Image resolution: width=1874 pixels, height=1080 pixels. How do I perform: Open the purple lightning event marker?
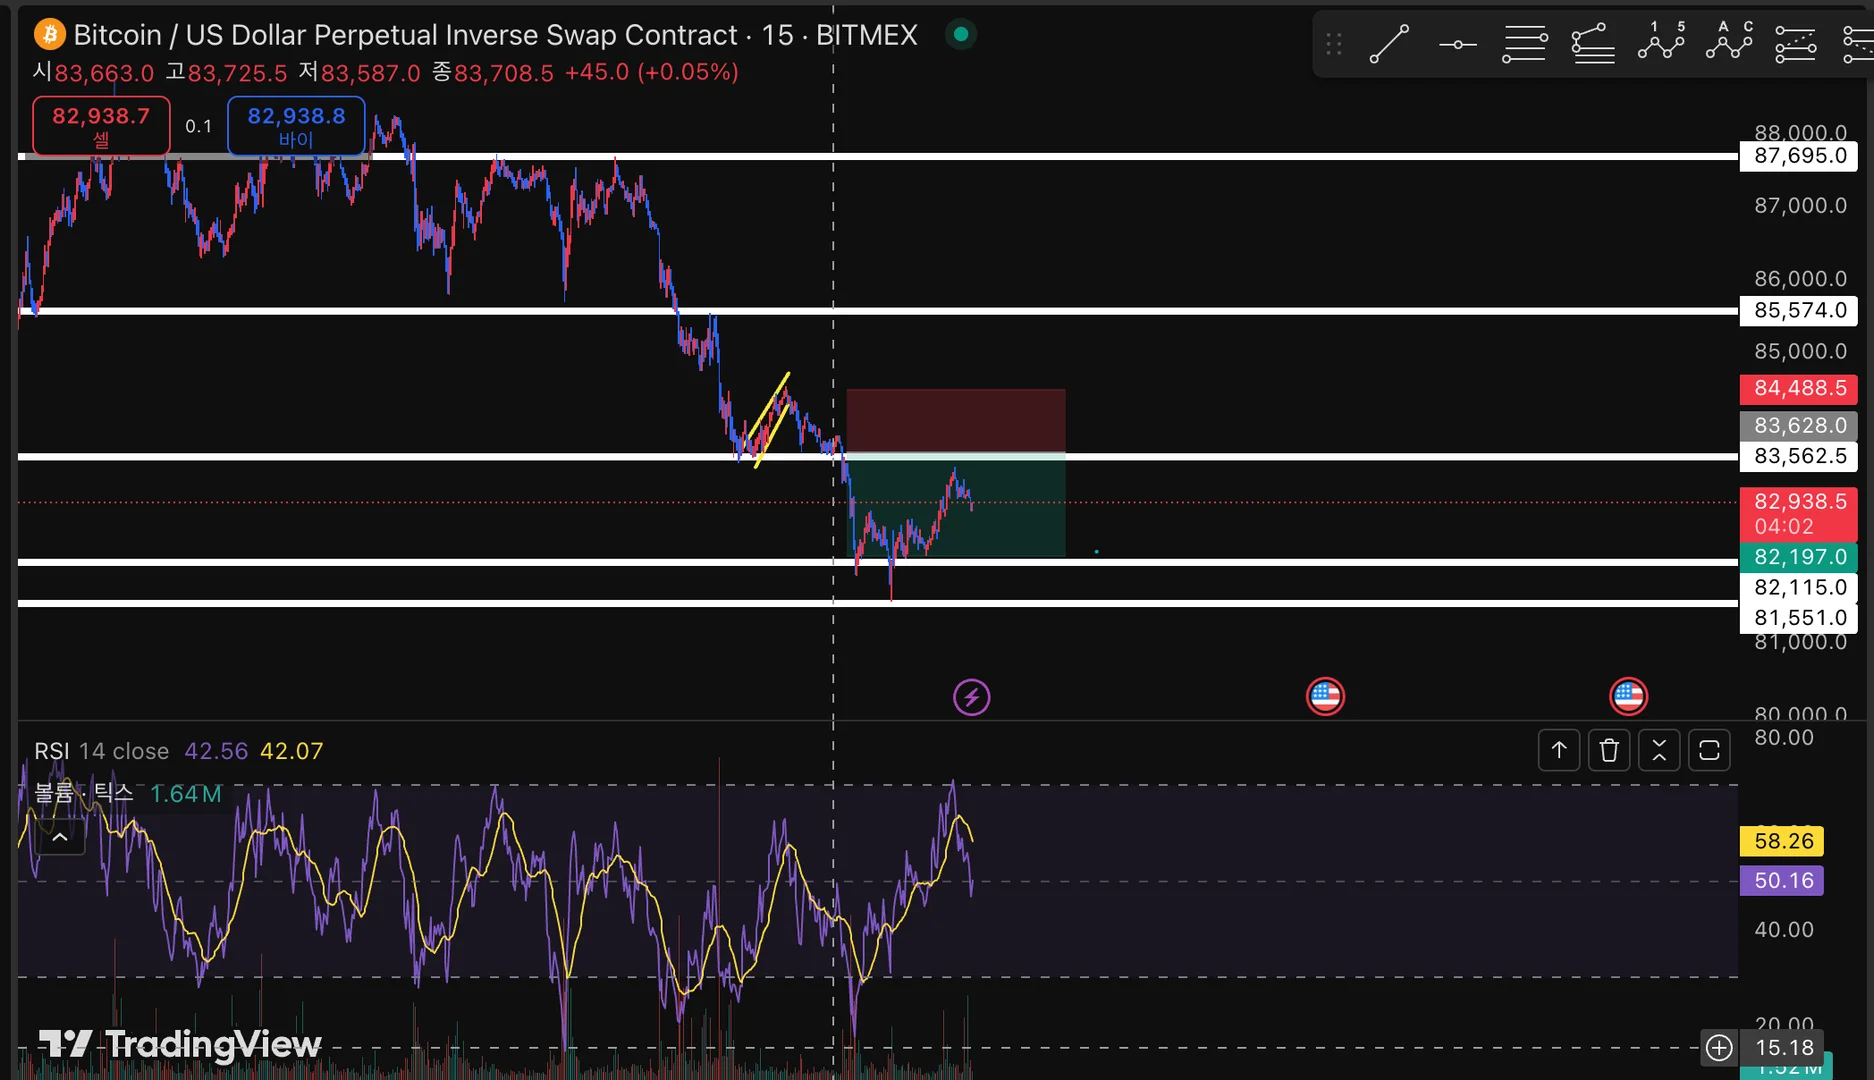971,697
